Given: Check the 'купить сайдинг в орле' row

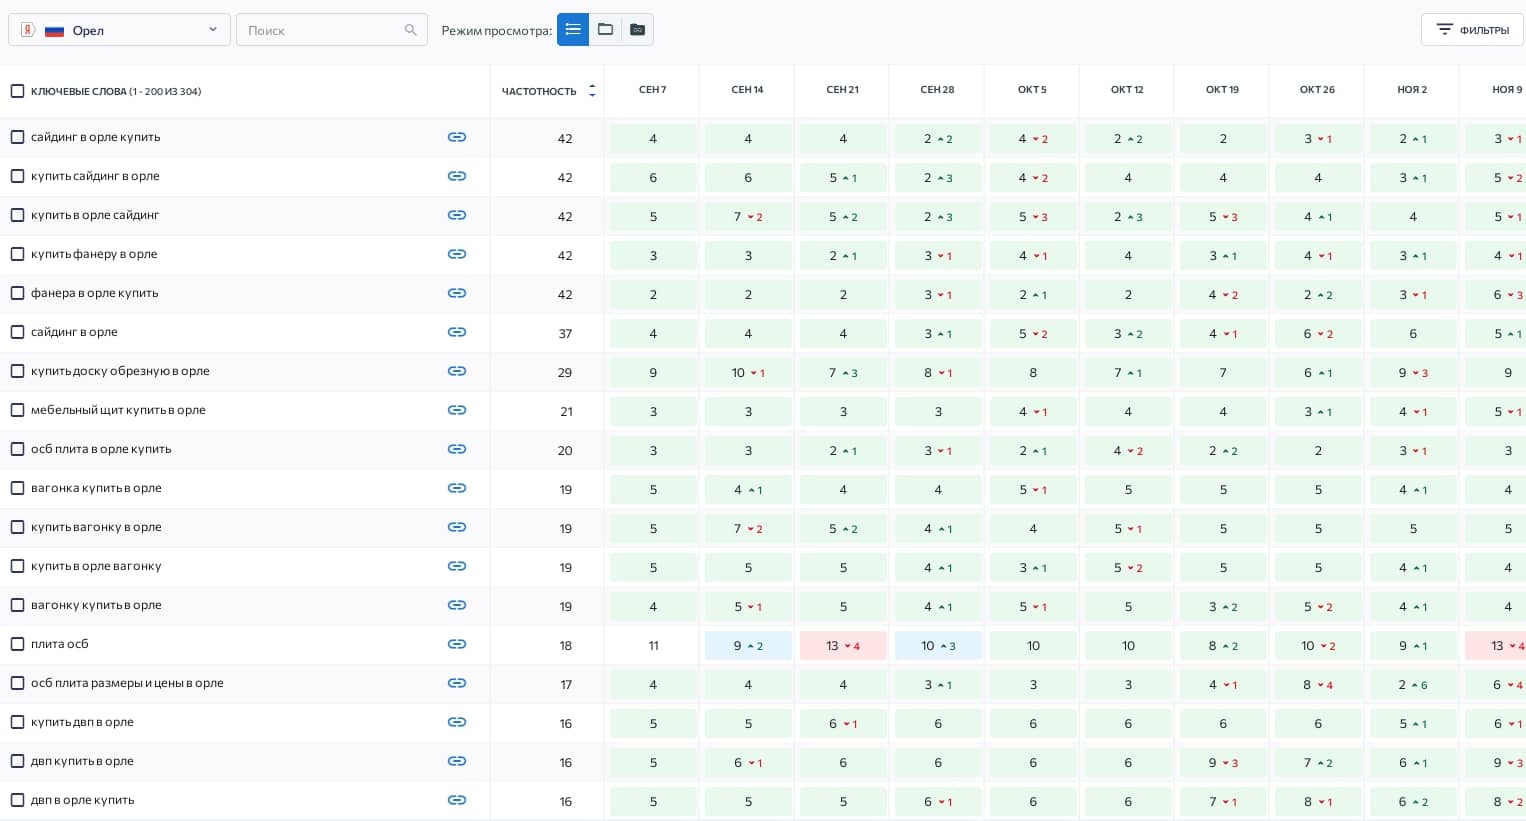Looking at the screenshot, I should tap(17, 176).
